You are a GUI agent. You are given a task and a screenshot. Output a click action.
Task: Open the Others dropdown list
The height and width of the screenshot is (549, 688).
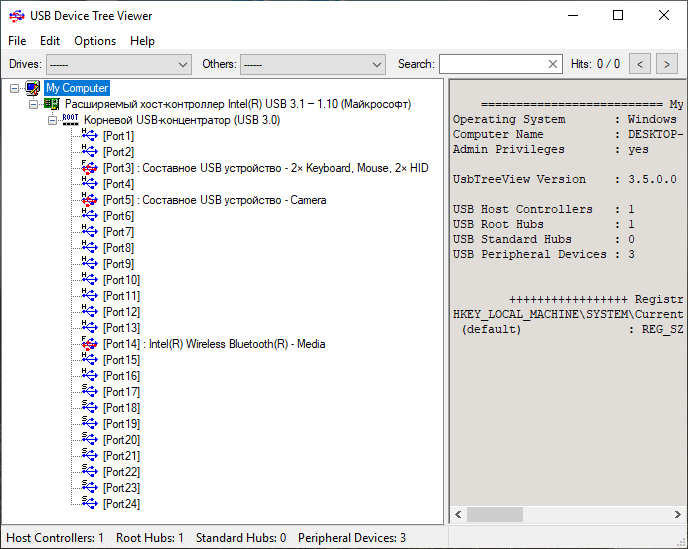[x=377, y=64]
